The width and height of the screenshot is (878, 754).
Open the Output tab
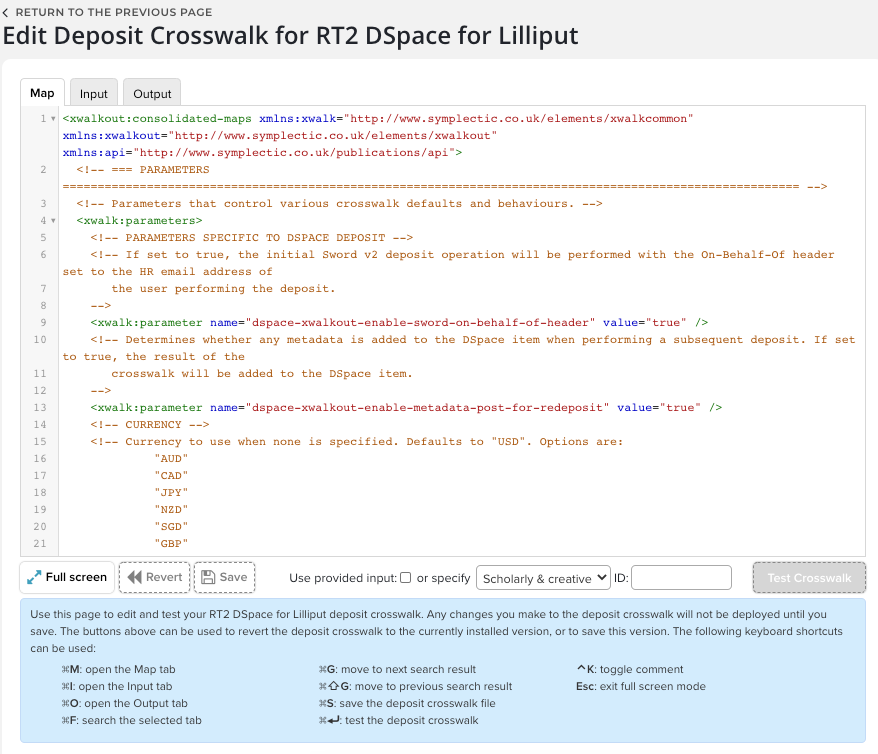tap(152, 93)
